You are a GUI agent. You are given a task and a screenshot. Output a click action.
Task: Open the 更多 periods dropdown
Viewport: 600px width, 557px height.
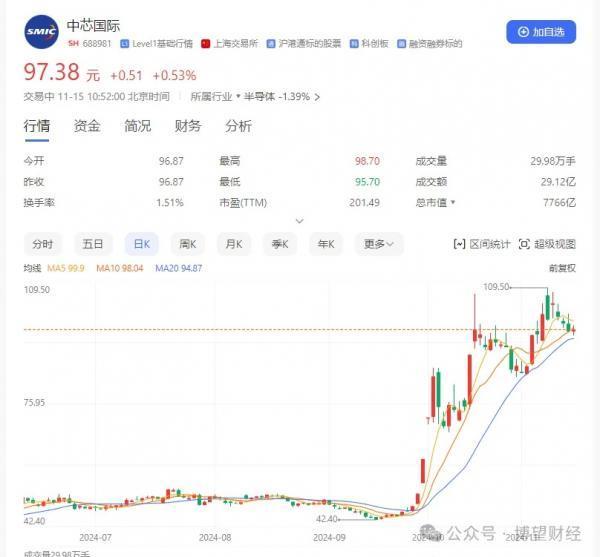pos(379,244)
